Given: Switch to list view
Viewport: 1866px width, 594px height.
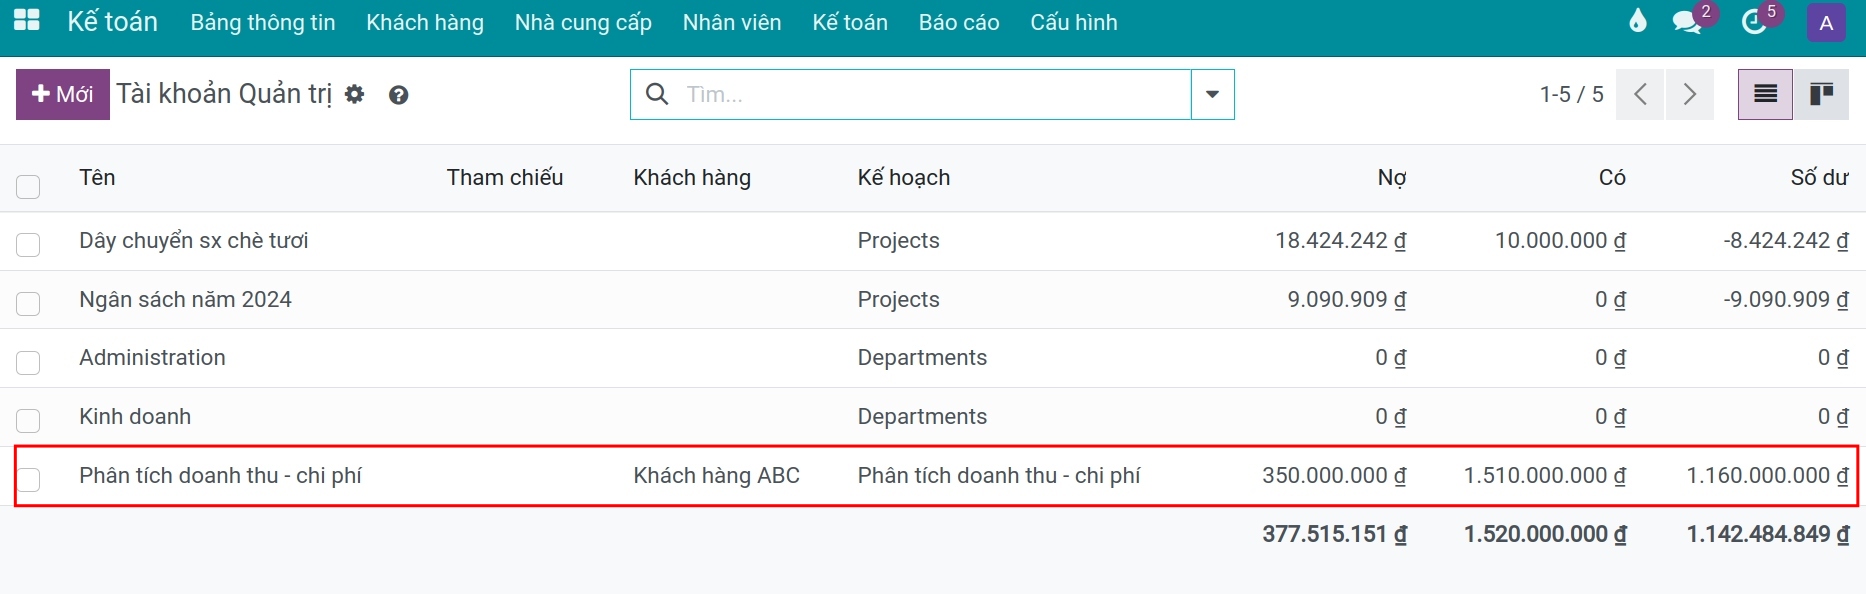Looking at the screenshot, I should pos(1765,94).
